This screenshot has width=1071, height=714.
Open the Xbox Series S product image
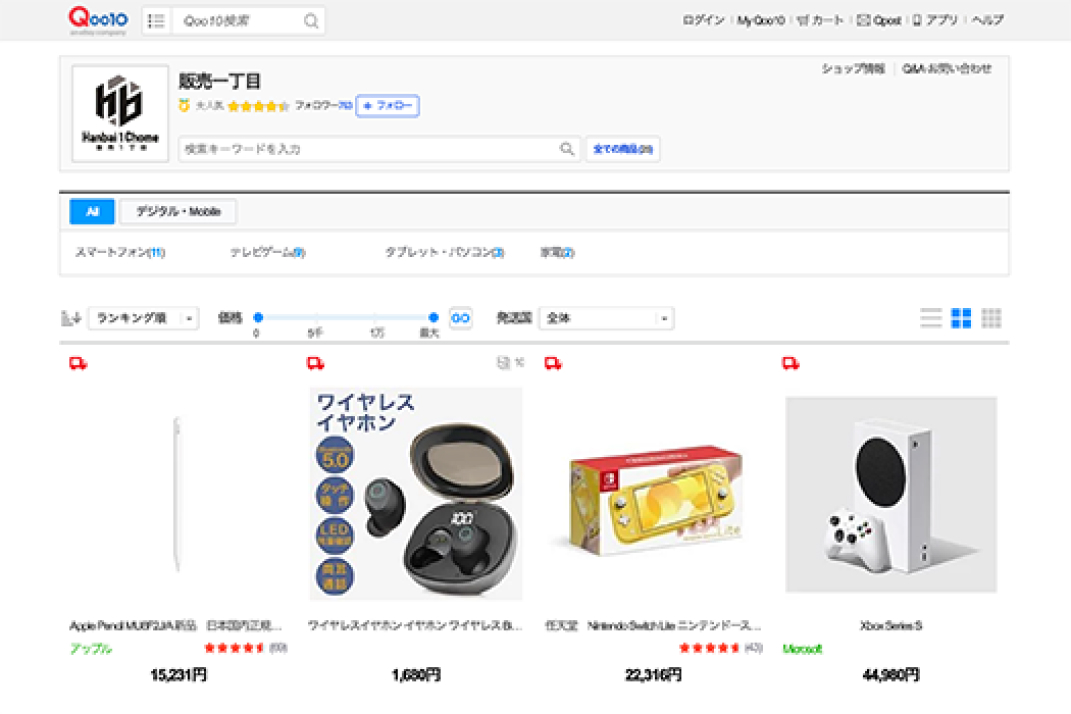pyautogui.click(x=891, y=494)
